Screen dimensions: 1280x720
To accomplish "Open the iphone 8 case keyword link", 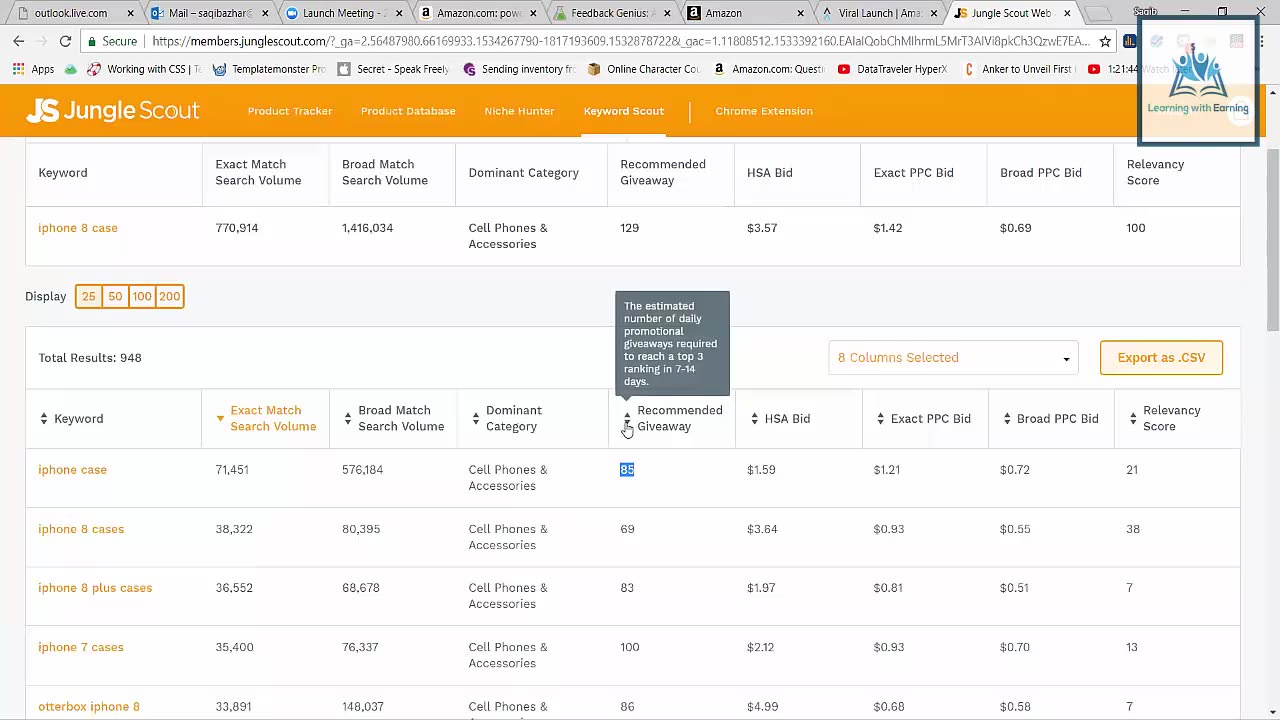I will click(78, 228).
